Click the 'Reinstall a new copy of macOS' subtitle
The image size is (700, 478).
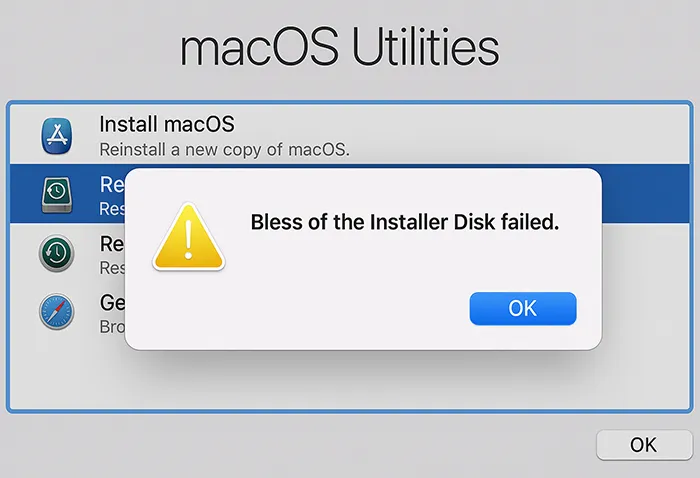coord(224,151)
